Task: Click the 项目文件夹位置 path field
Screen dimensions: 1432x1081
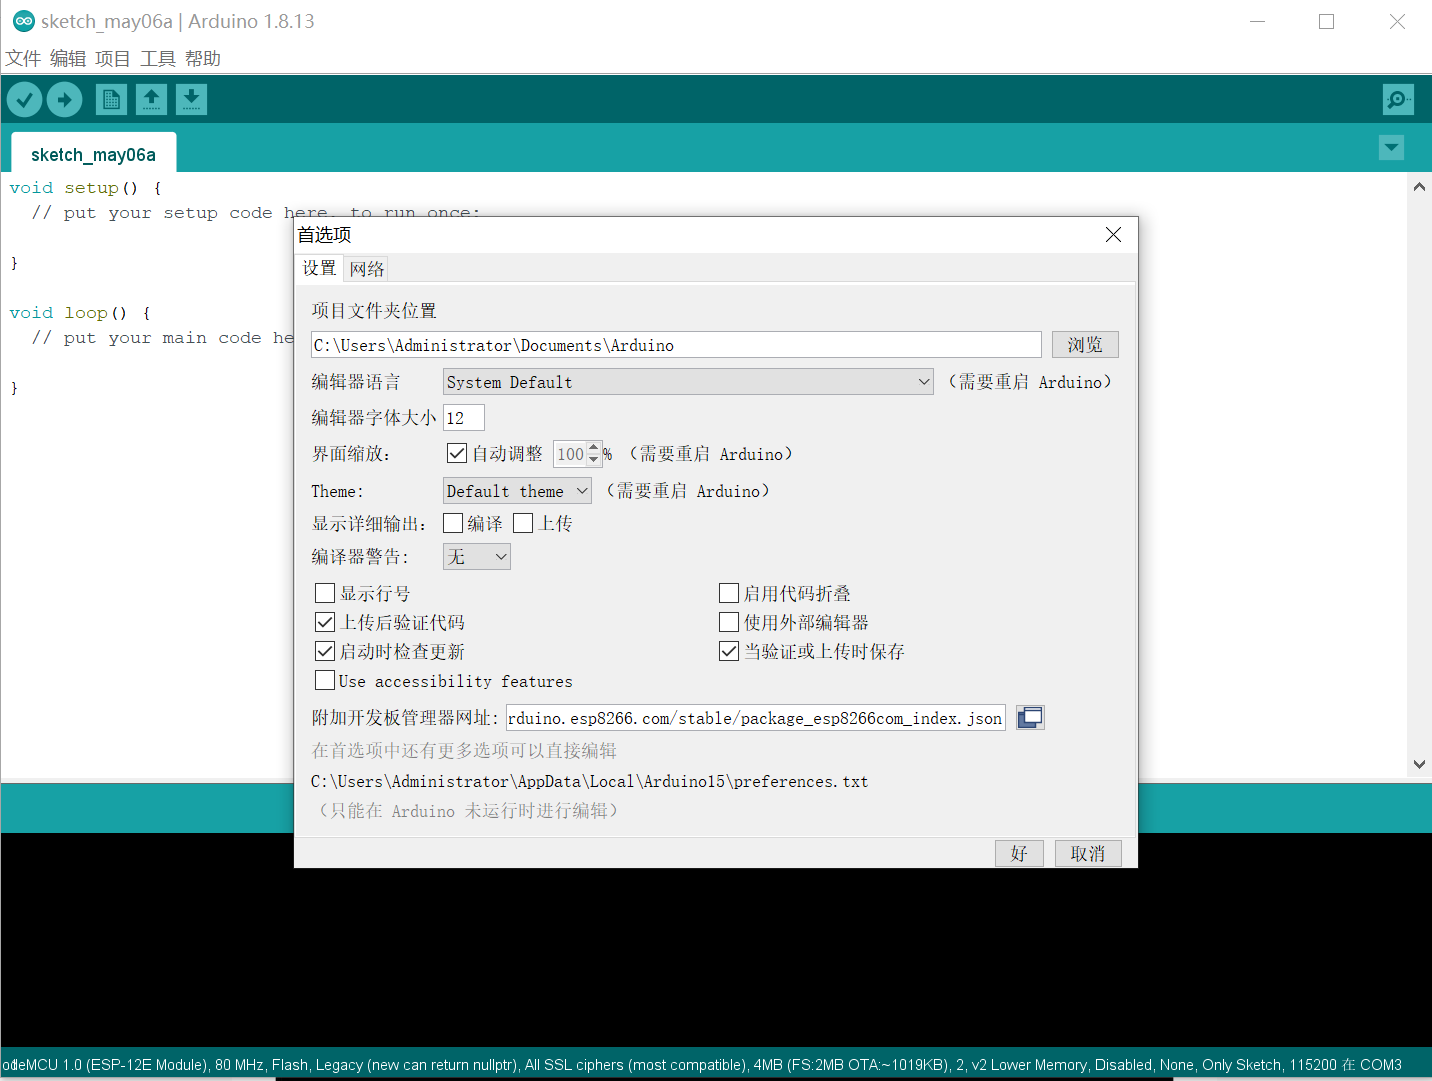Action: [x=676, y=345]
